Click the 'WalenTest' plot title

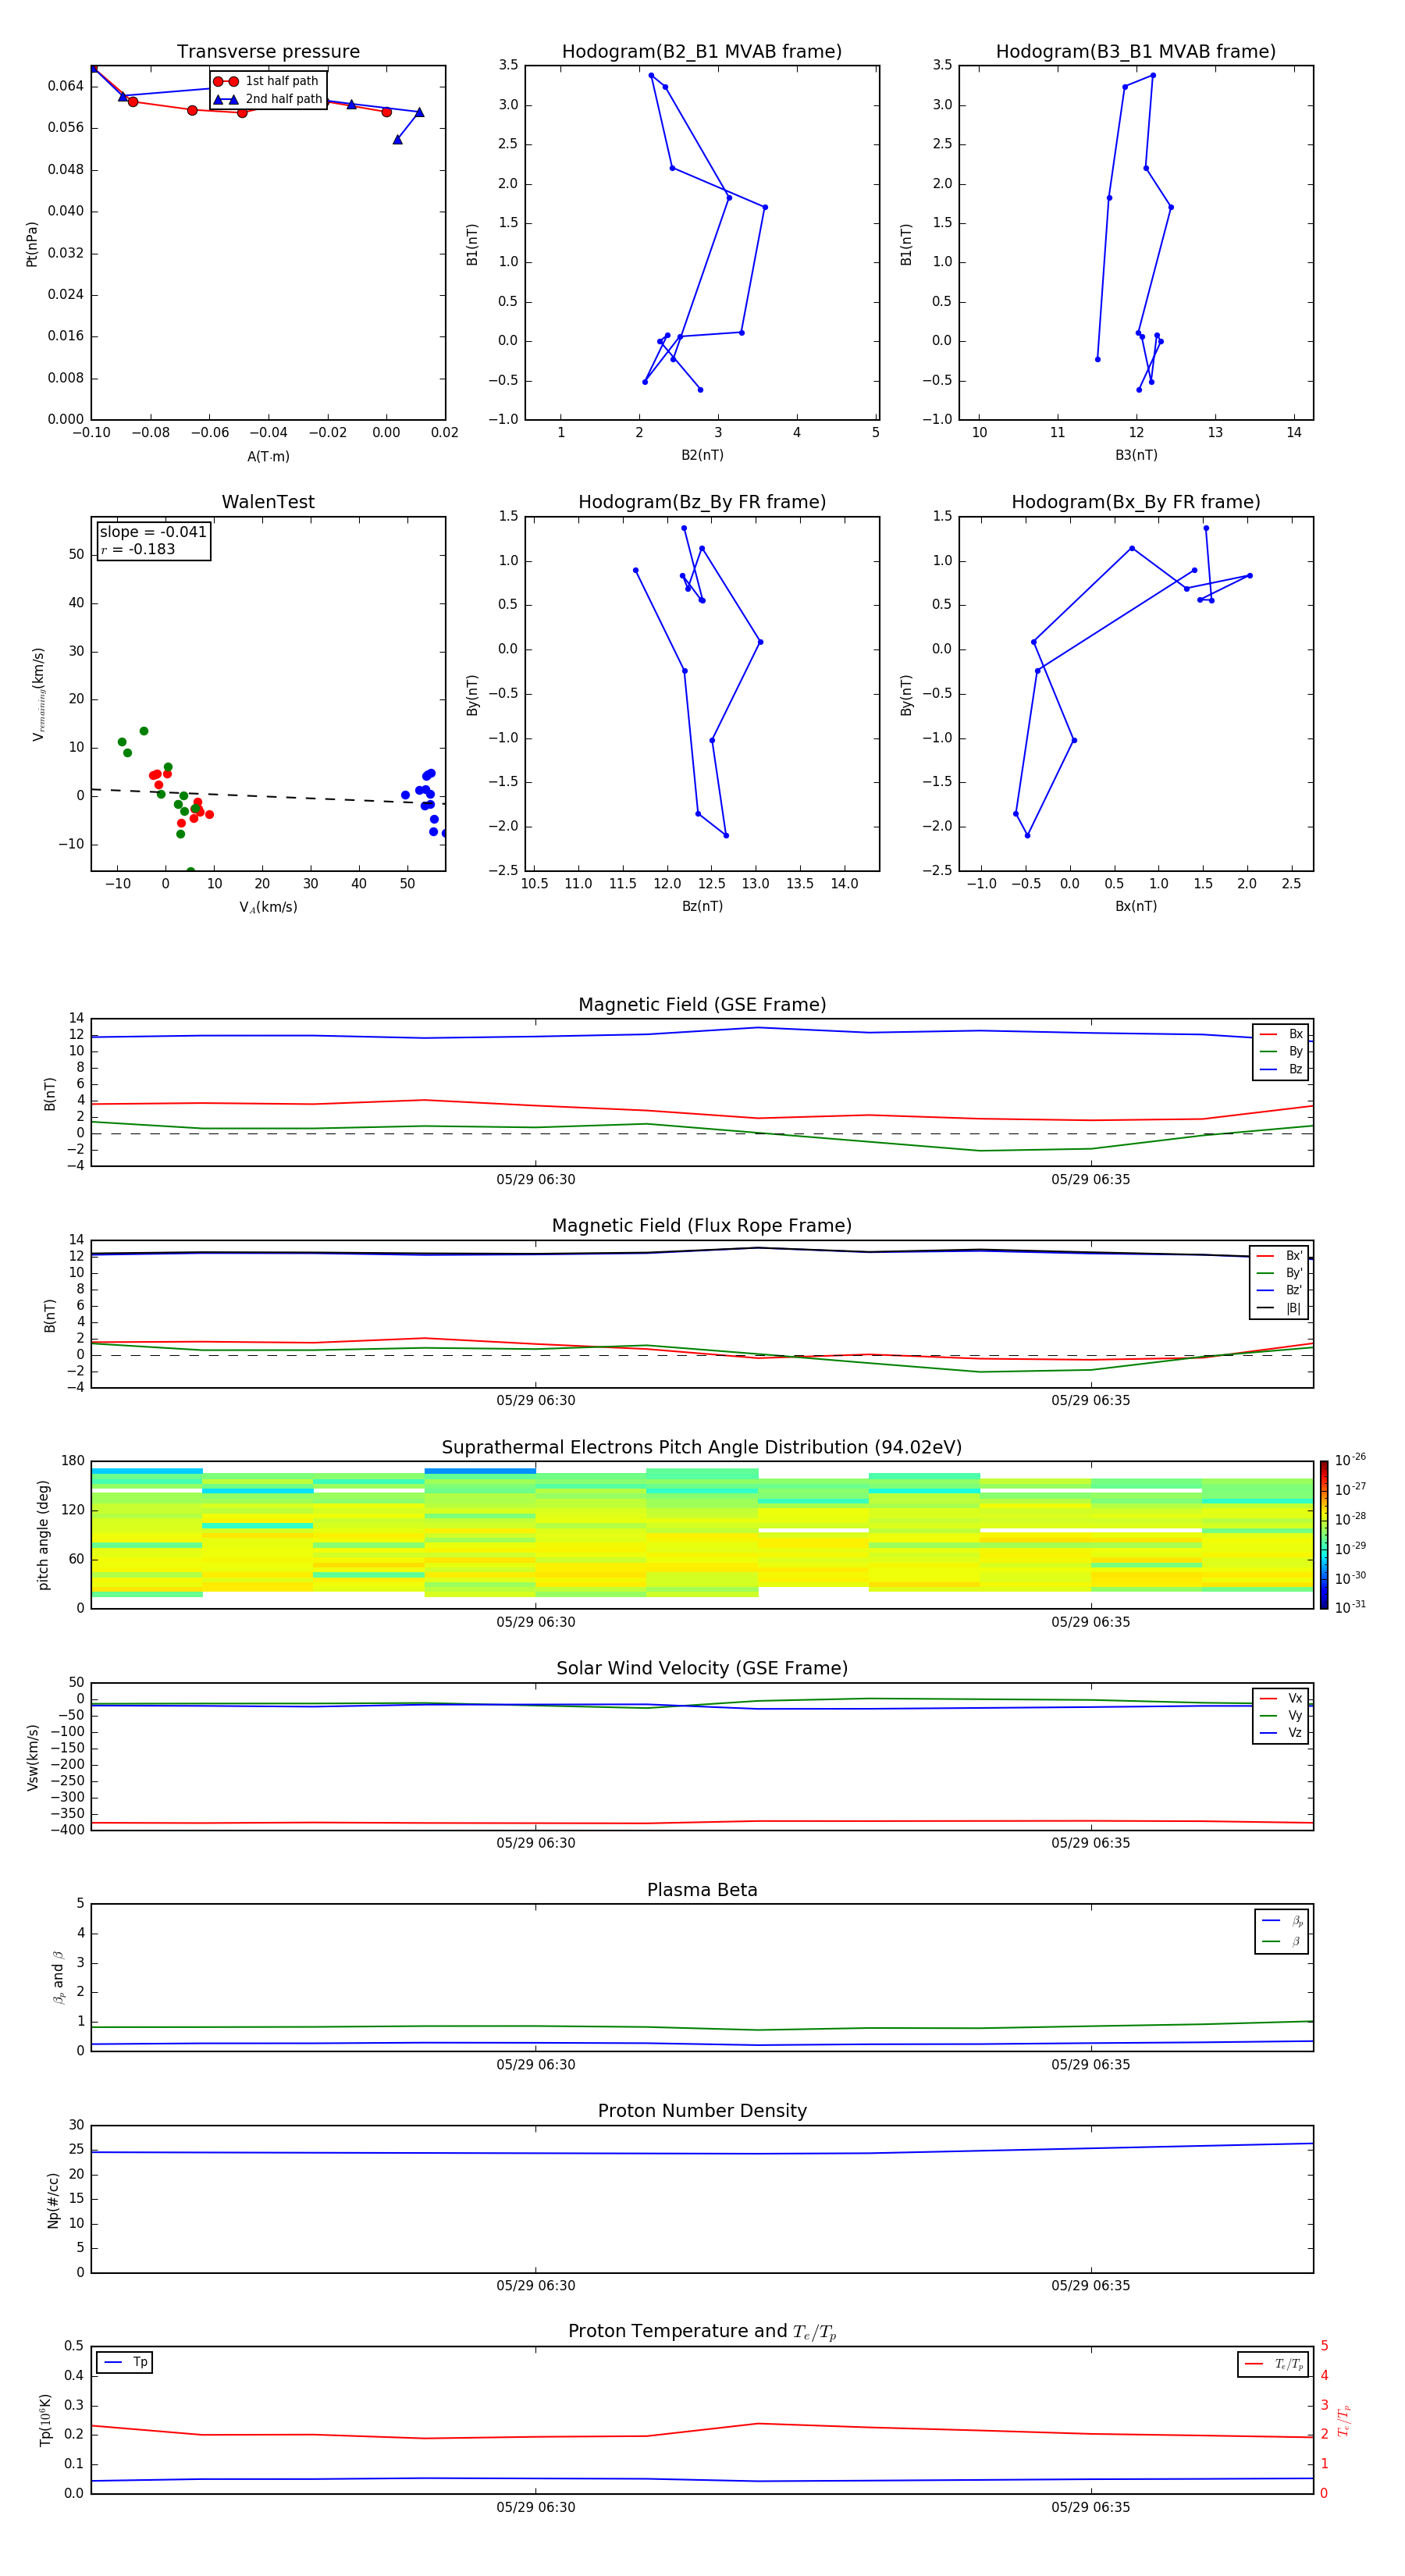(268, 502)
